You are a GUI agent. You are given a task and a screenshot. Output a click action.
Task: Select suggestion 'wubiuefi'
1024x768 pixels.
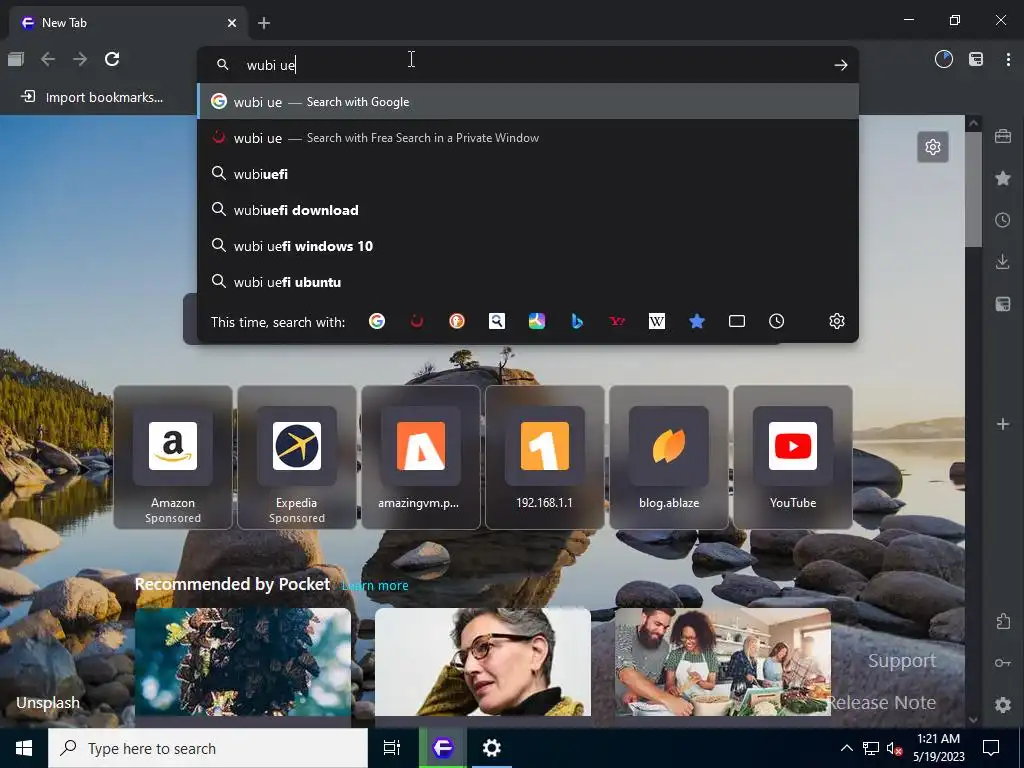point(528,174)
